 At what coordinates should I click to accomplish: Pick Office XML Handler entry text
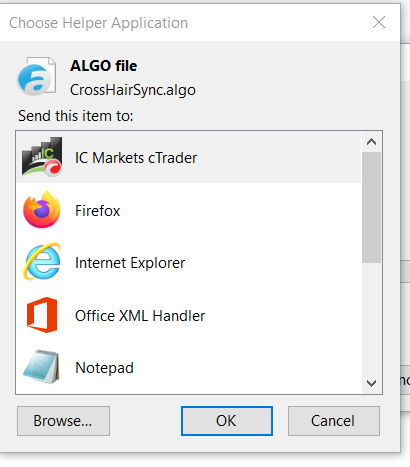(140, 316)
